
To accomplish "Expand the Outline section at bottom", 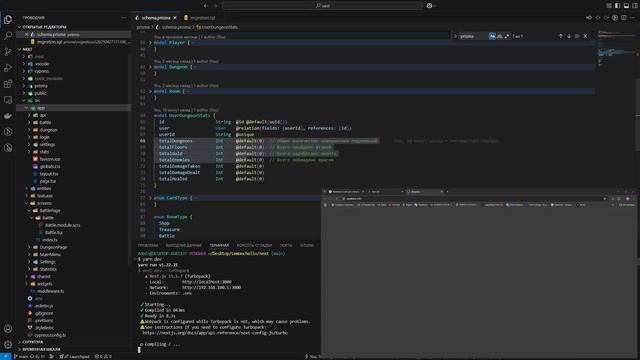I will coord(33,342).
